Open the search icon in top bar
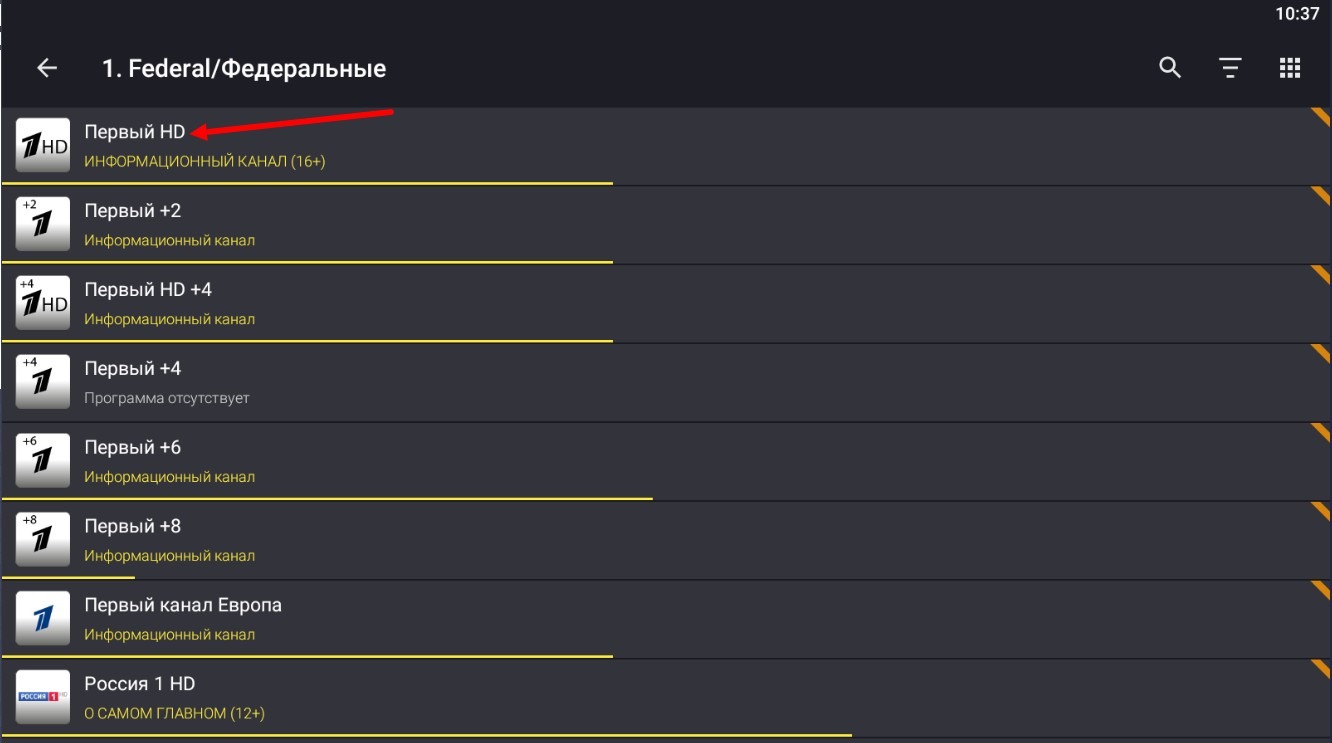This screenshot has height=743, width=1332. [x=1168, y=68]
